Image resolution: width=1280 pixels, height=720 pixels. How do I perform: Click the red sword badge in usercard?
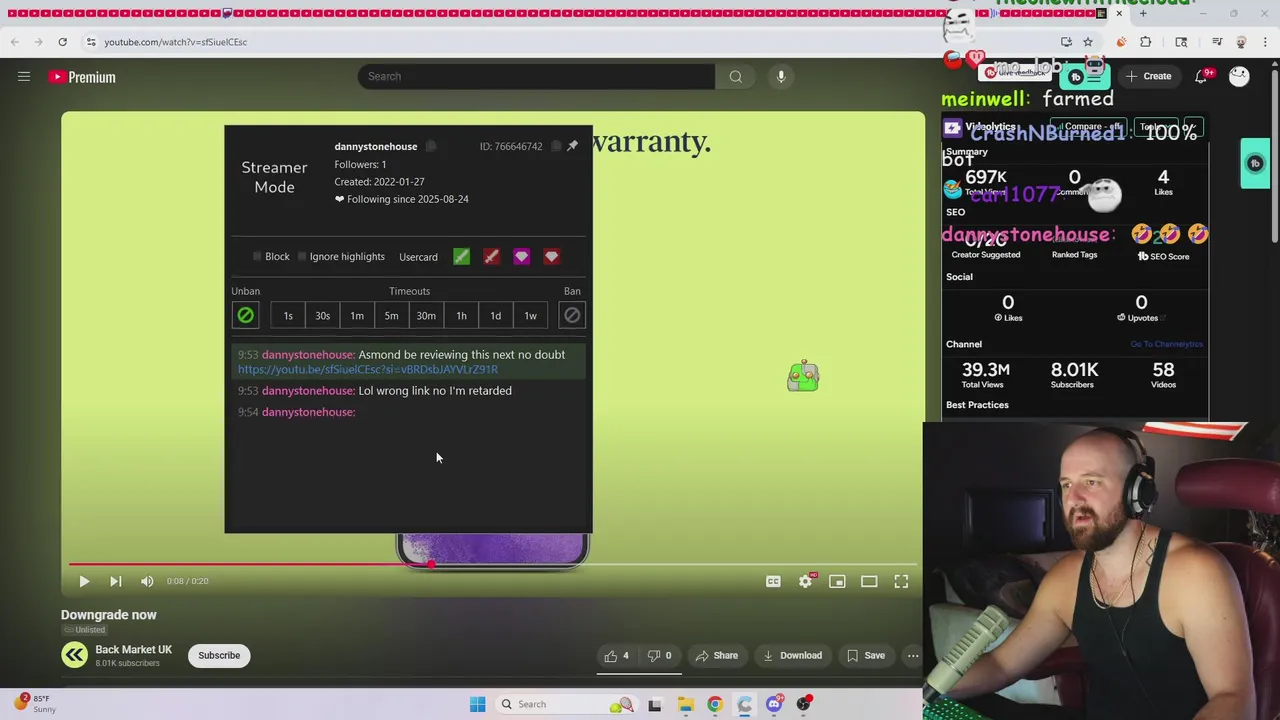(491, 257)
